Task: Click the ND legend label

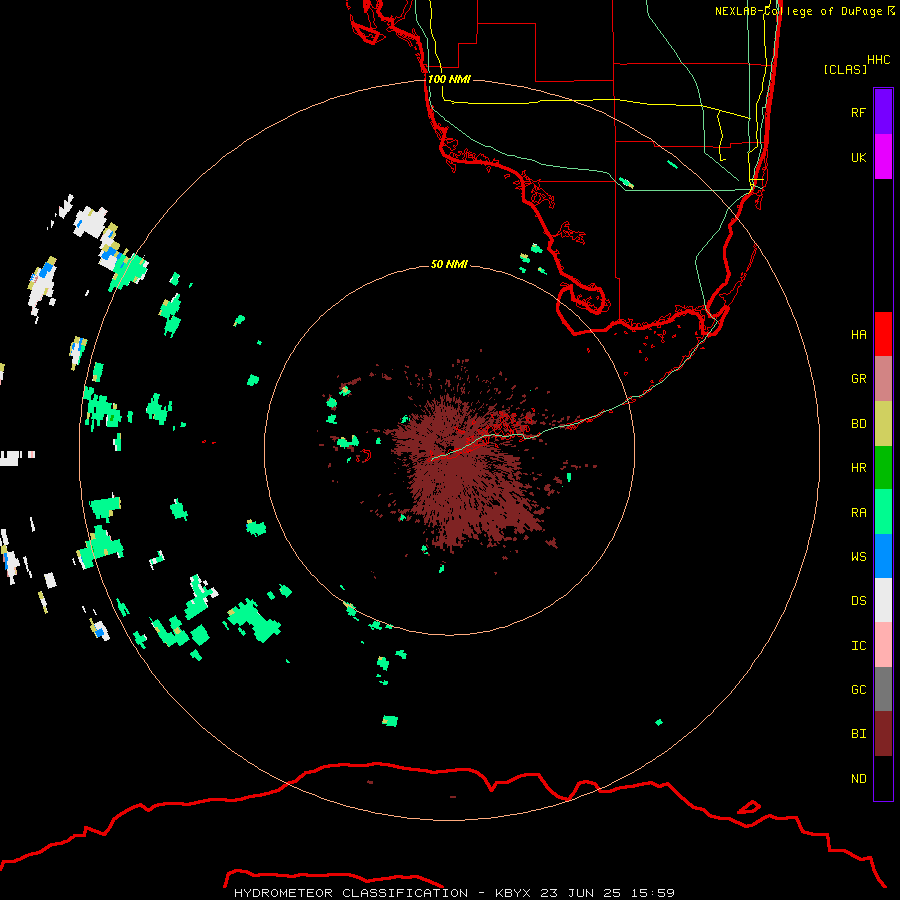Action: pyautogui.click(x=859, y=779)
